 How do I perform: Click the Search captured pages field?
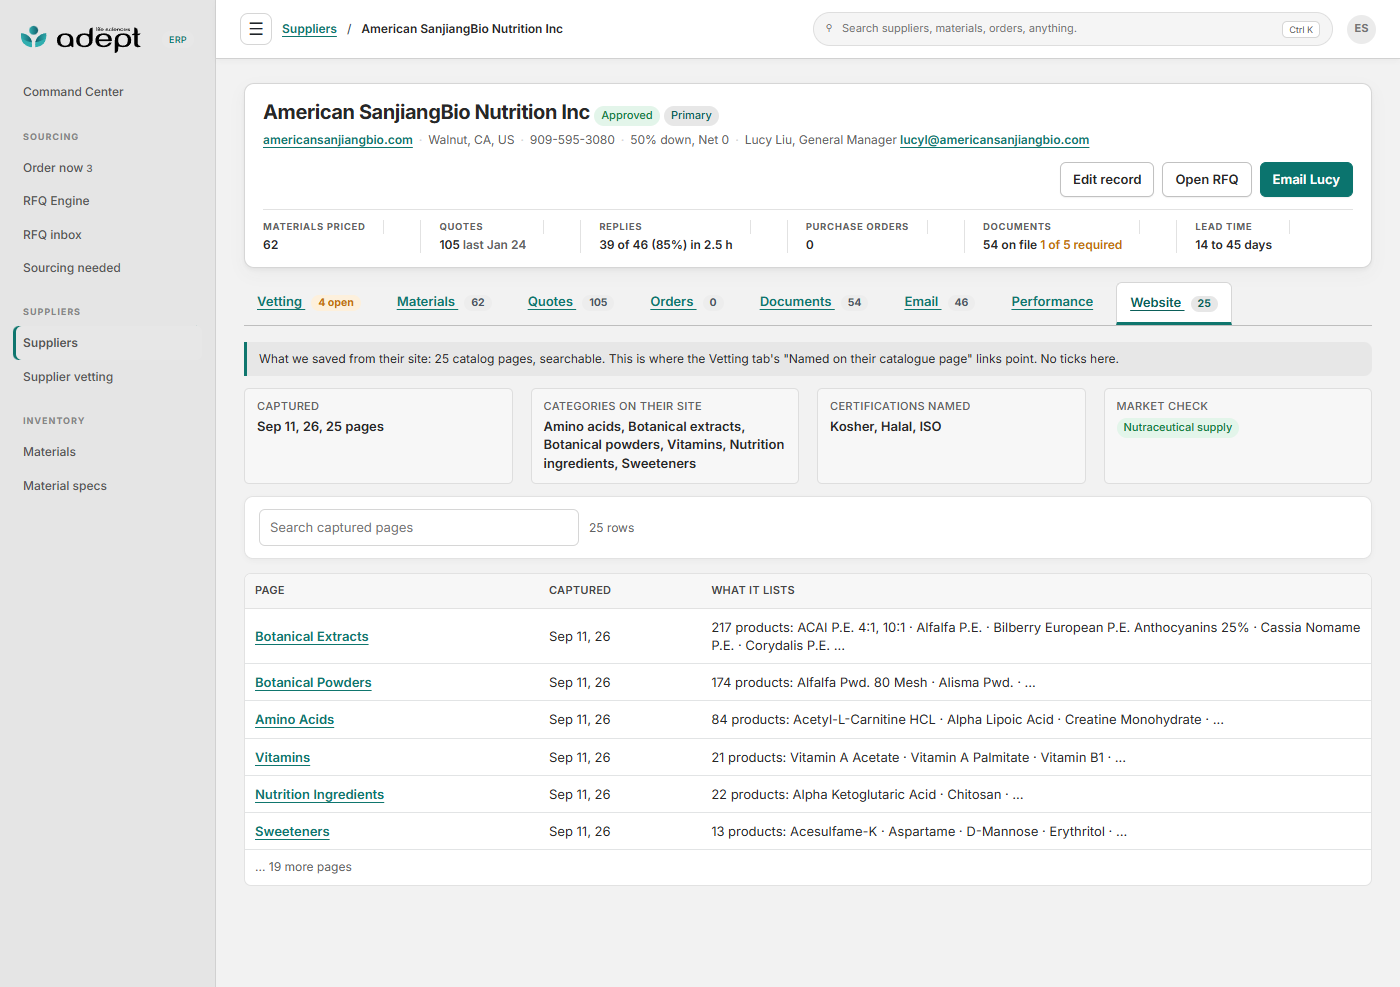point(419,528)
